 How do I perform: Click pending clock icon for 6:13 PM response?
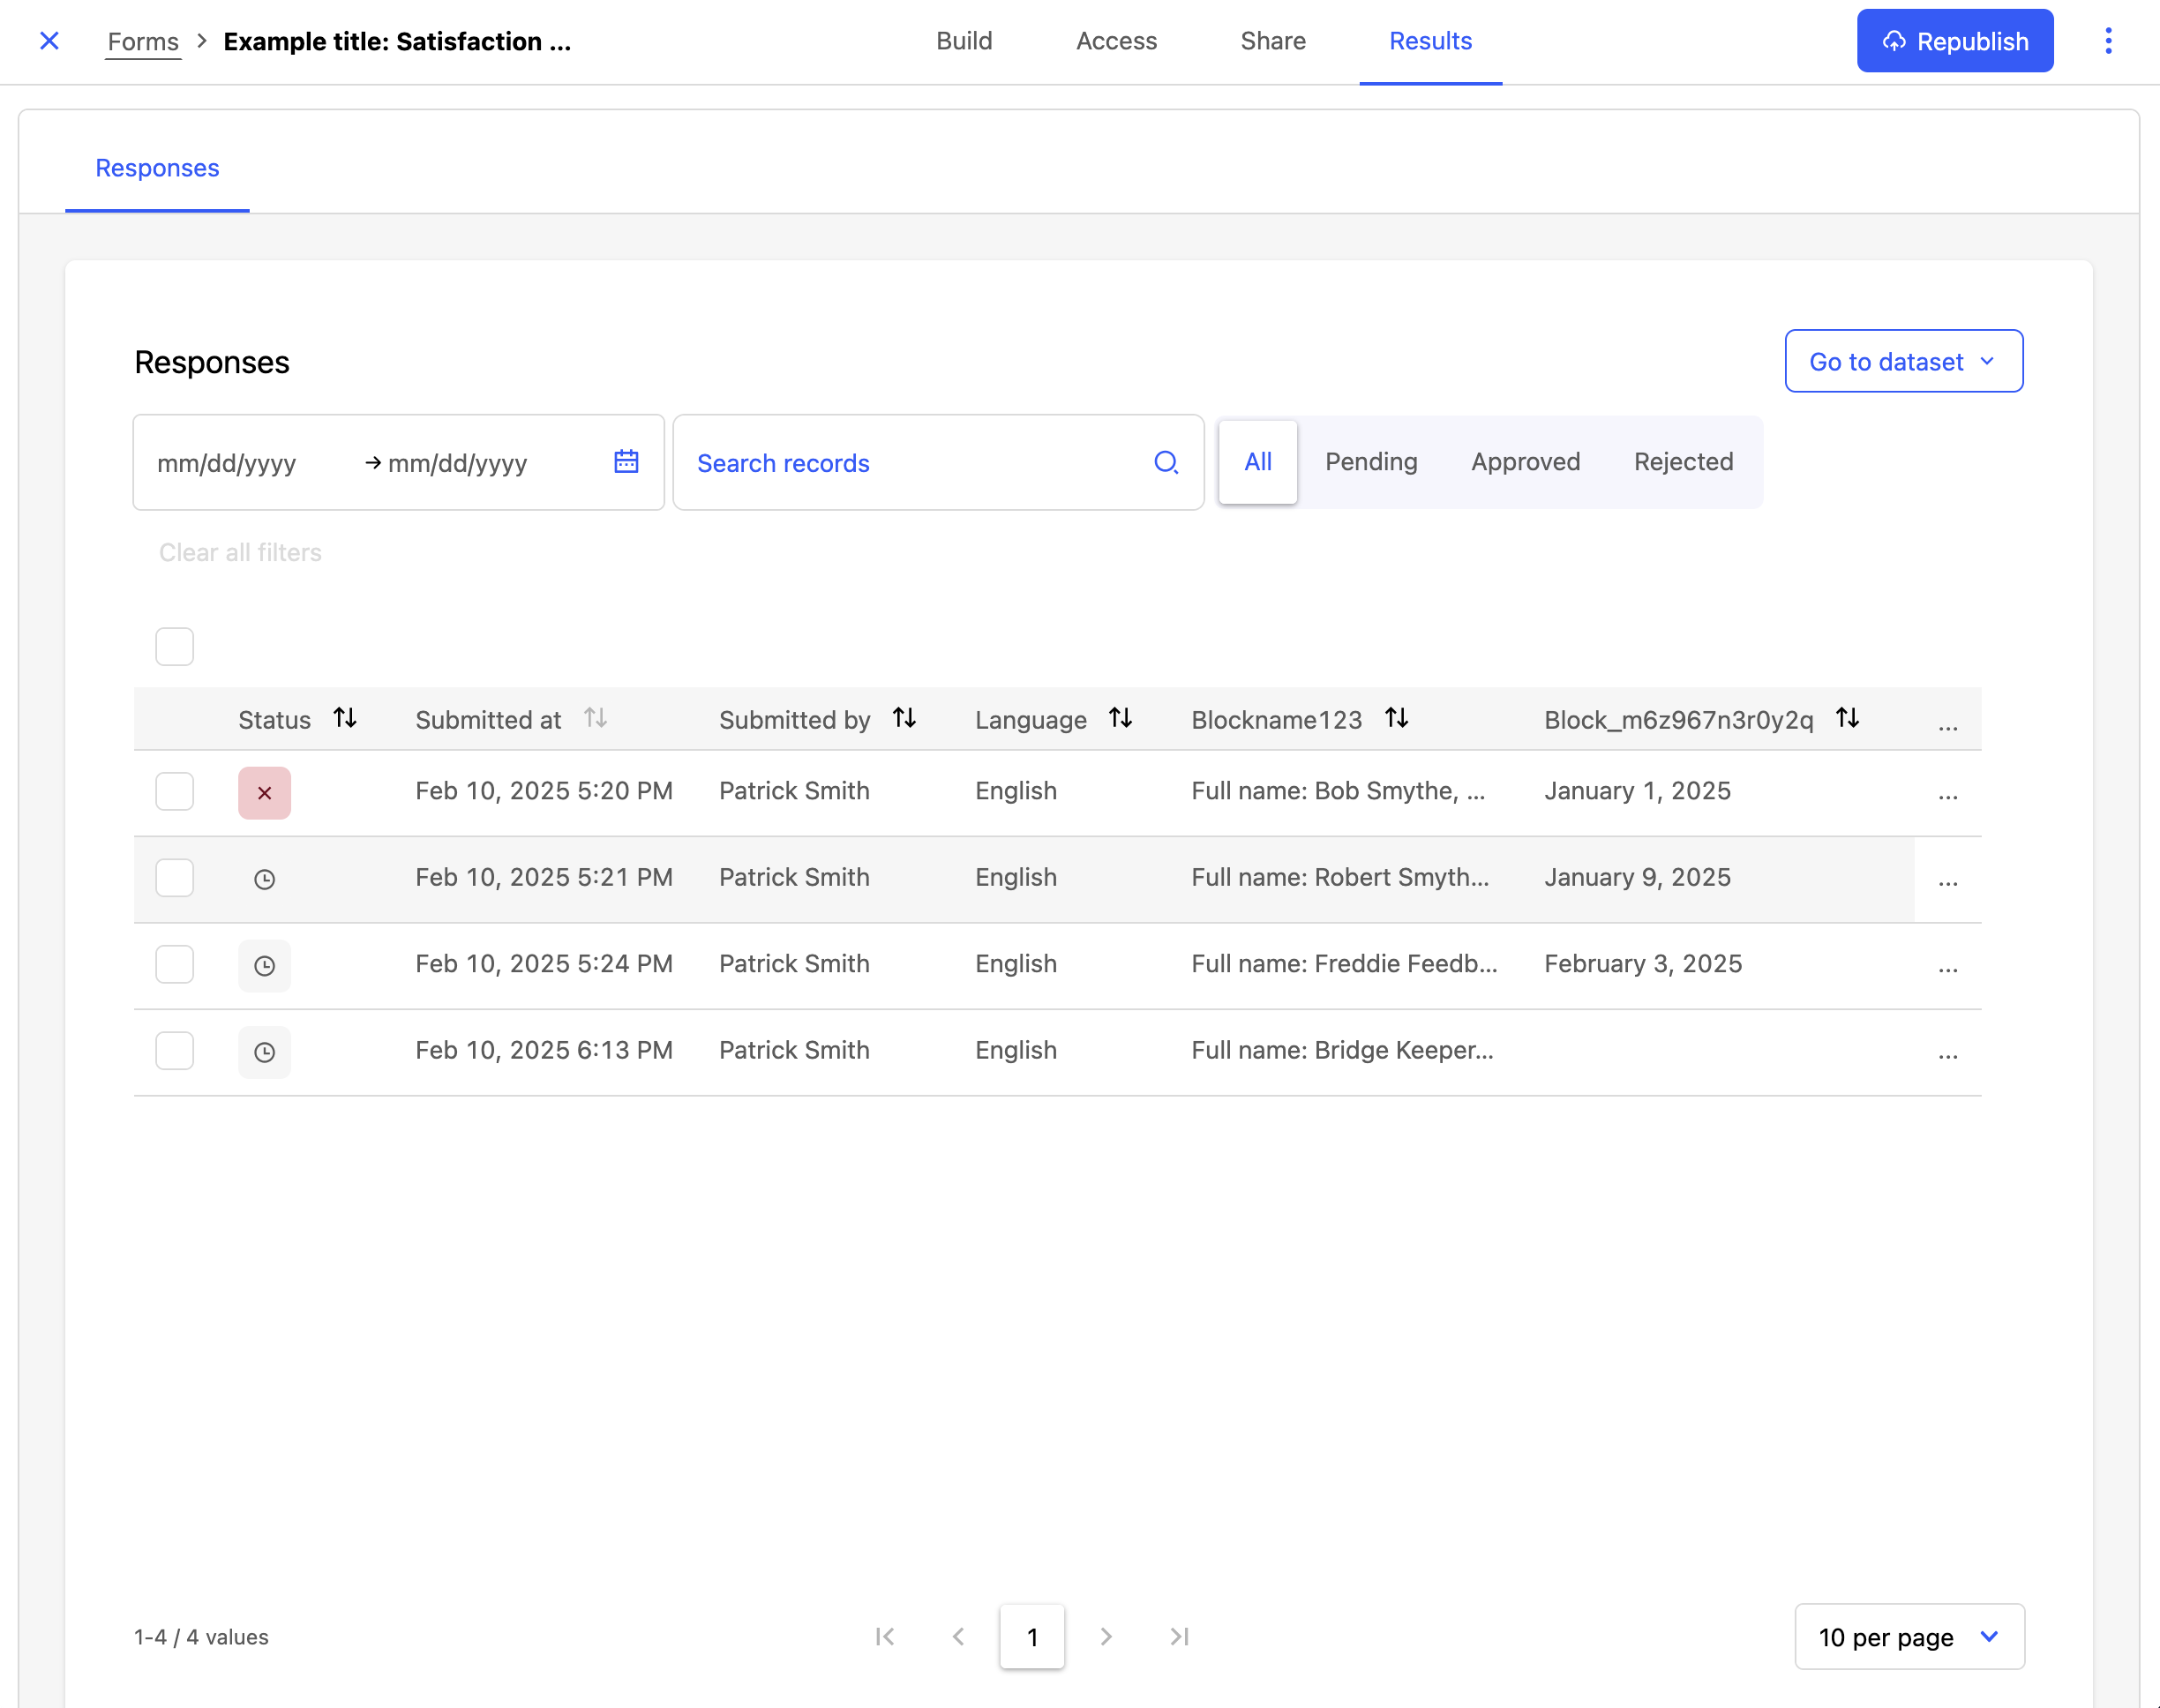point(264,1052)
